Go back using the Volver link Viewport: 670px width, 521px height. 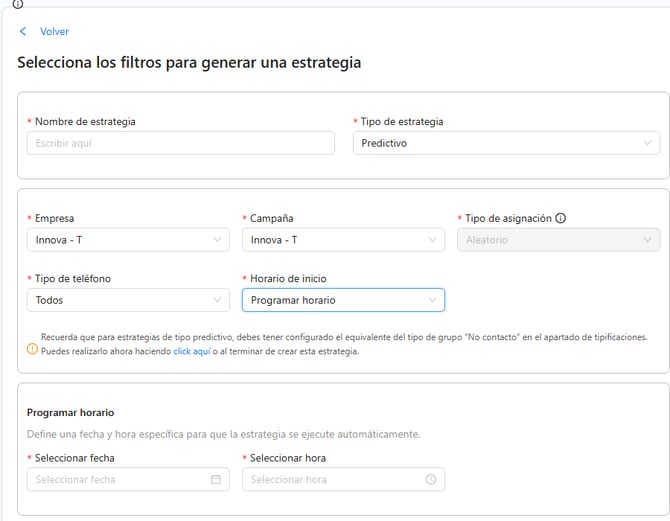(54, 32)
